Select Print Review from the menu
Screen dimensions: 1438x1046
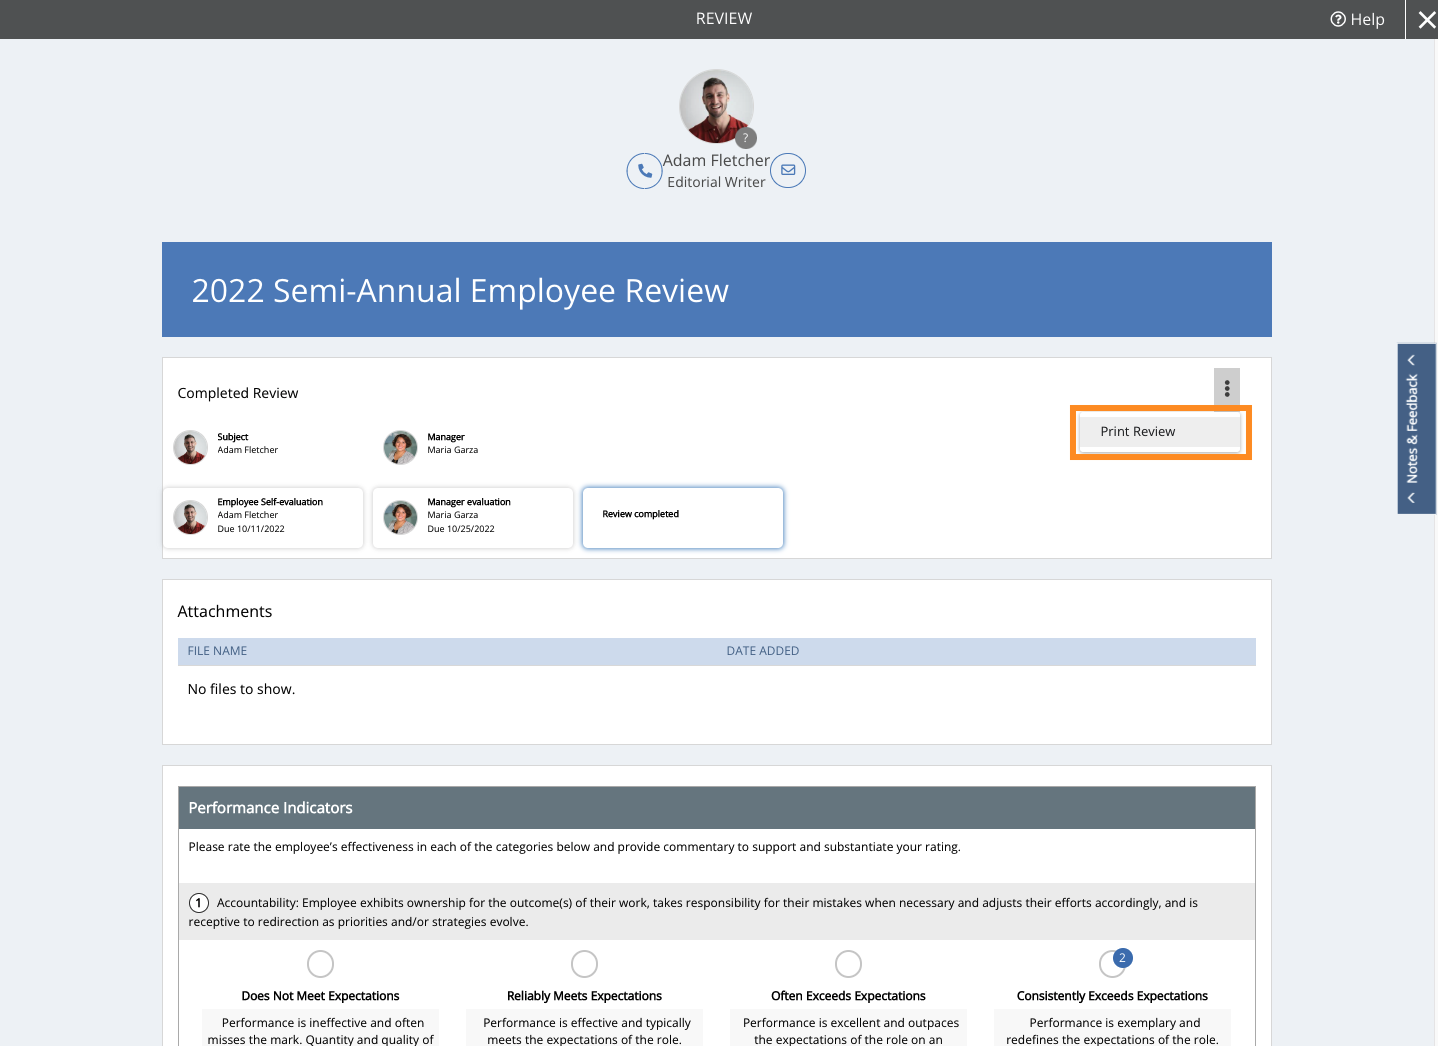tap(1160, 431)
